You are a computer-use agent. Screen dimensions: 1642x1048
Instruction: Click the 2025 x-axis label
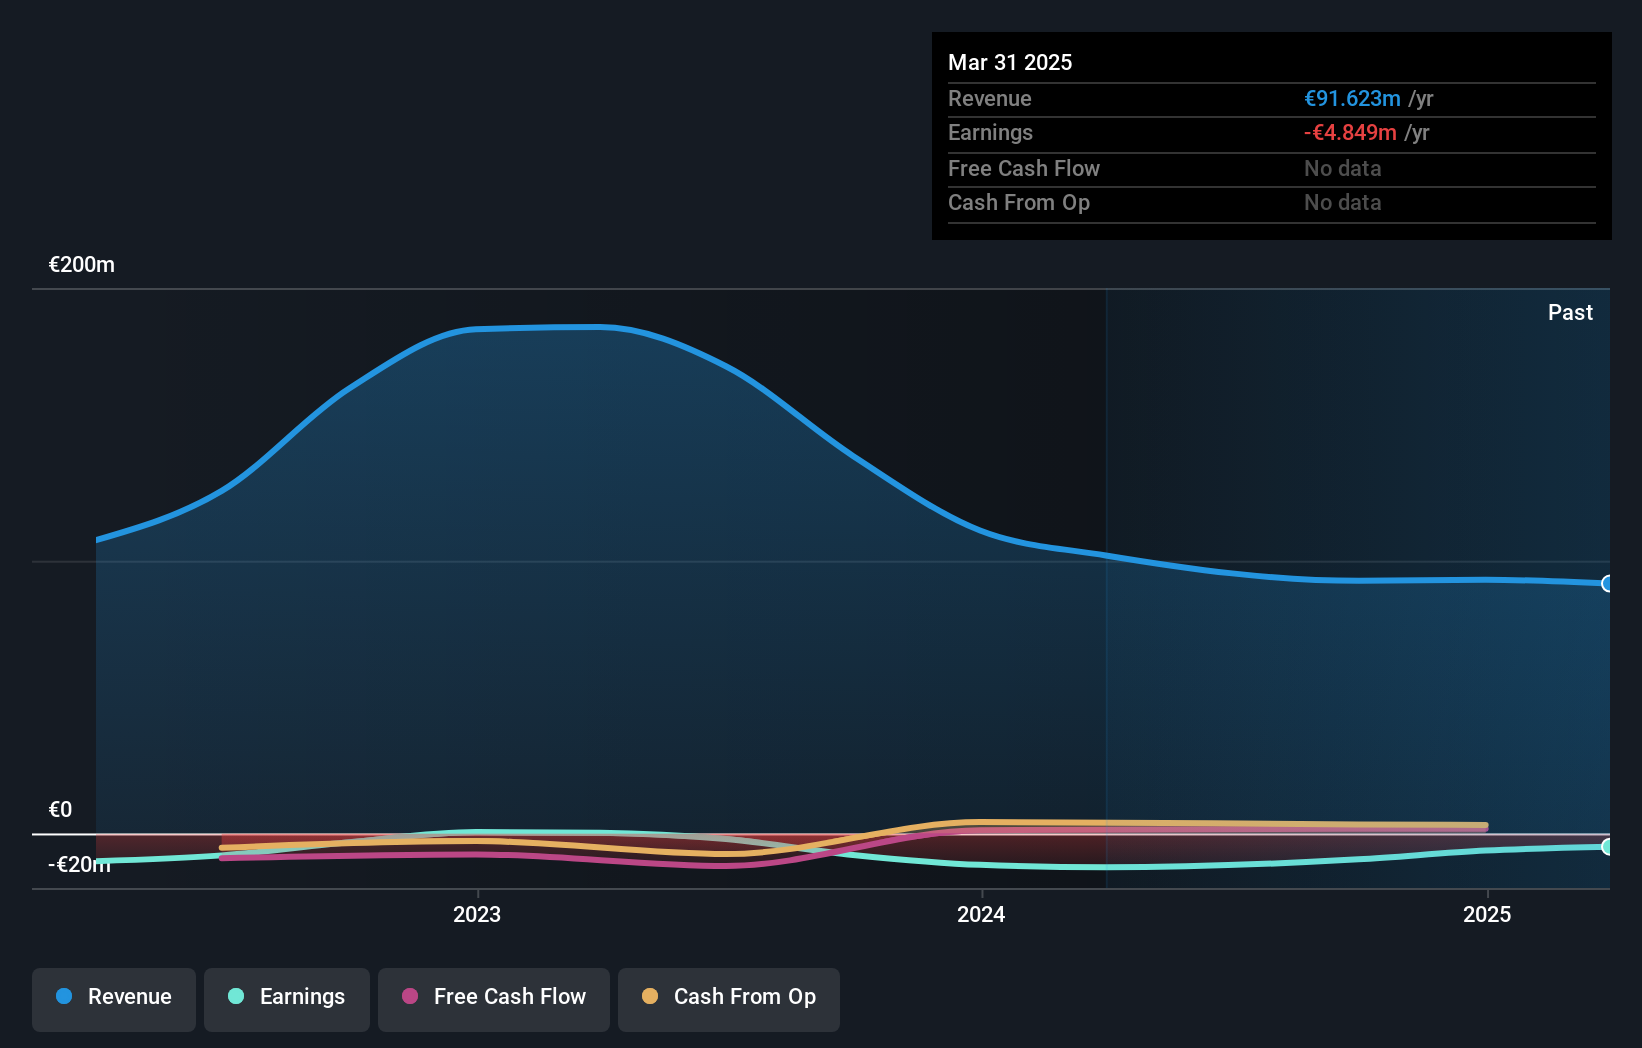click(x=1487, y=914)
